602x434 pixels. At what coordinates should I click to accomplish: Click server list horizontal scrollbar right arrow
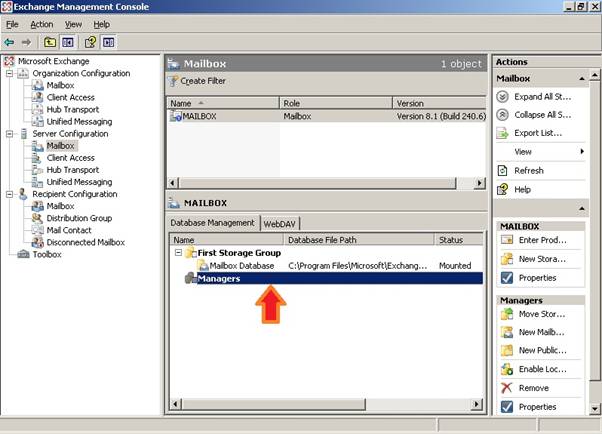pyautogui.click(x=479, y=183)
